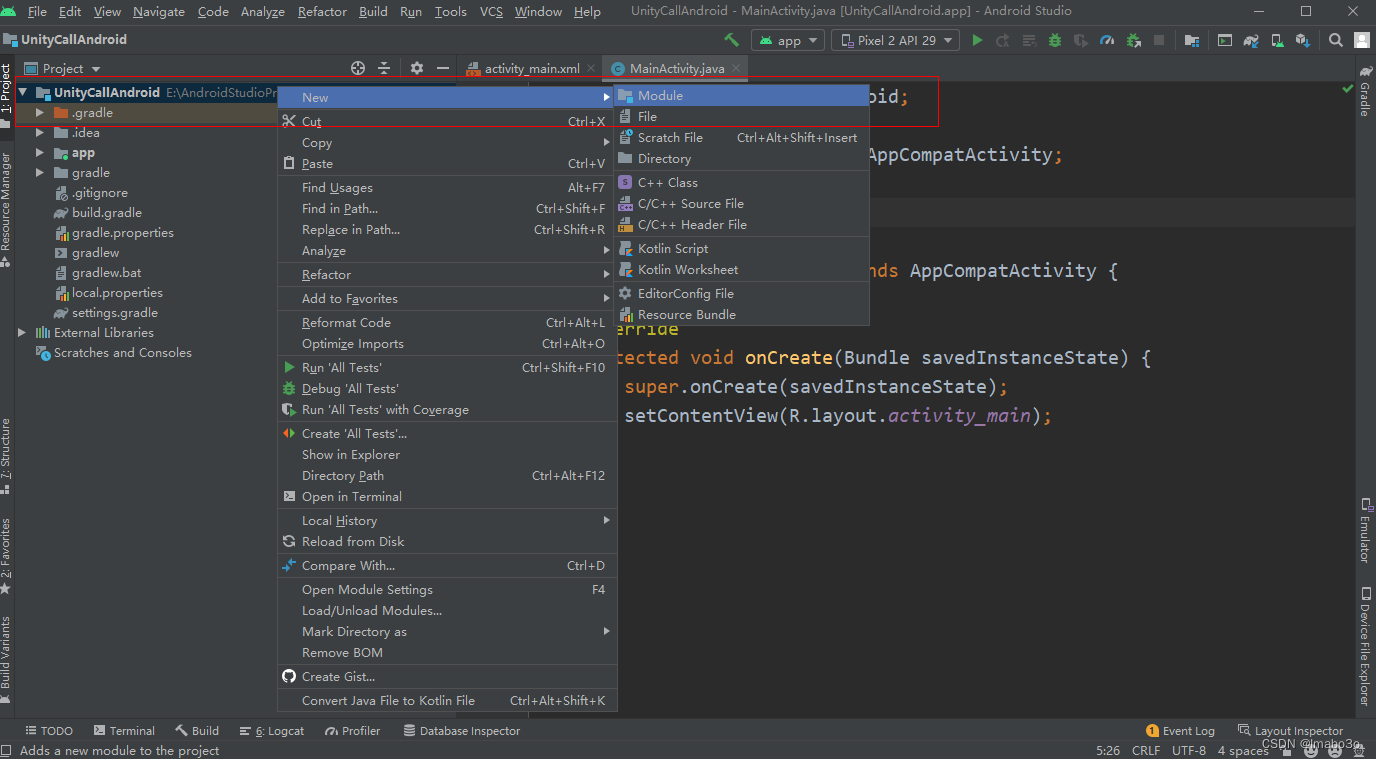Click the Stop square toolbar icon
Image resolution: width=1376 pixels, height=759 pixels.
1159,40
